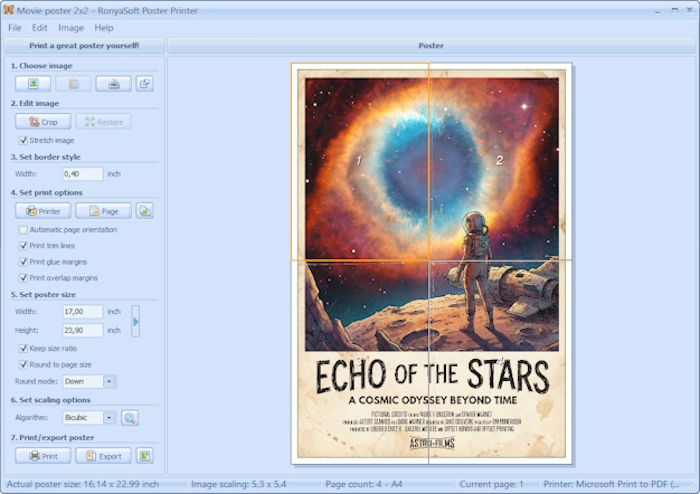Click the fourth Choose image icon button
The image size is (700, 494).
(145, 83)
